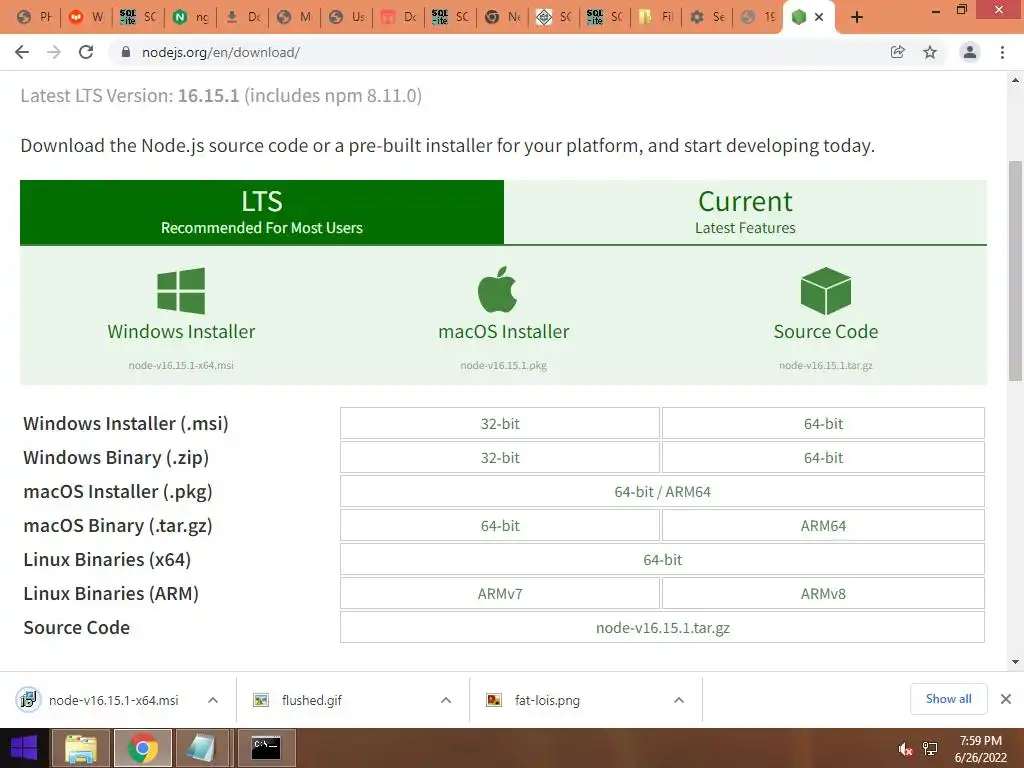Click the green cube Source Code icon
Viewport: 1024px width, 768px height.
(825, 291)
